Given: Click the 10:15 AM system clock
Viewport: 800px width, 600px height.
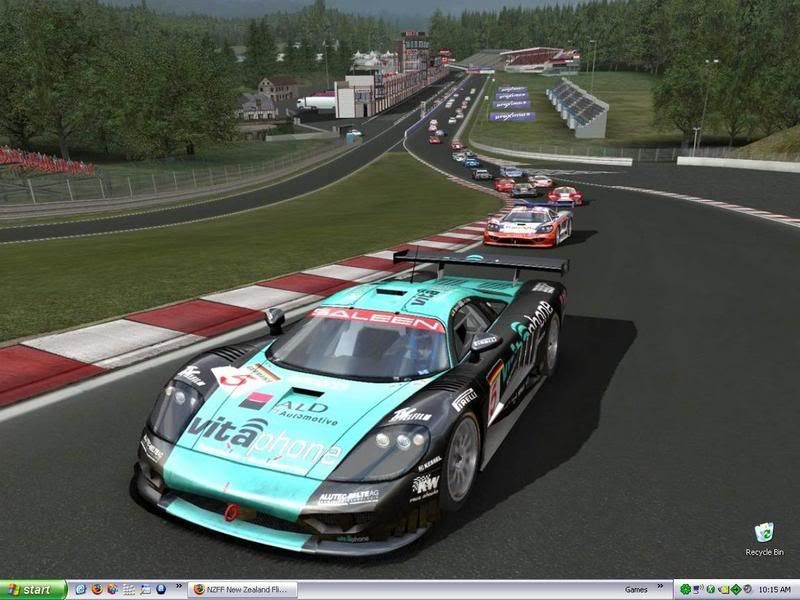Looking at the screenshot, I should [x=776, y=590].
